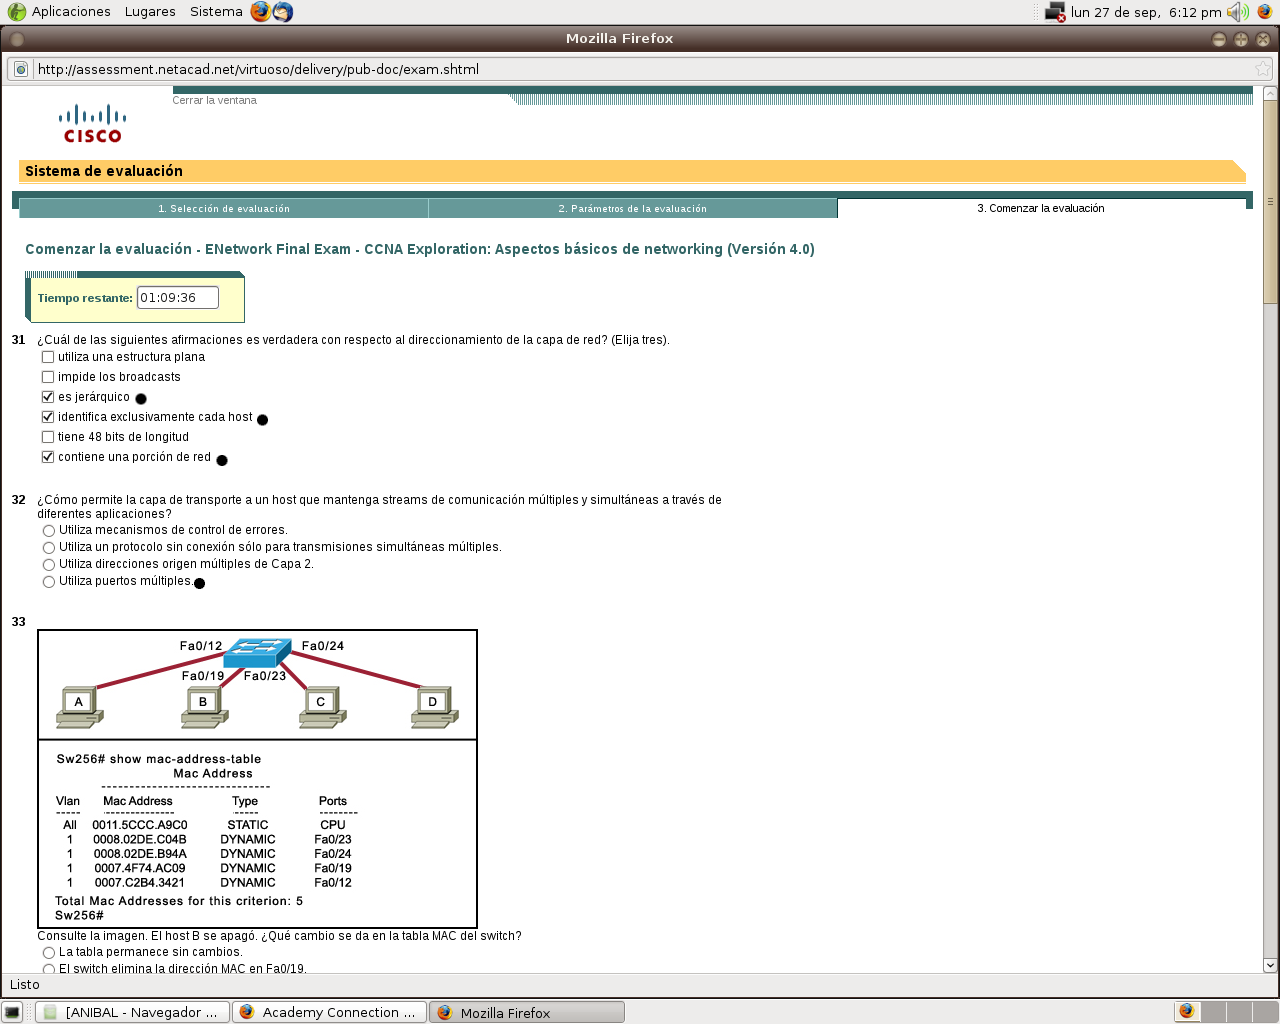Screen dimensions: 1280x1024
Task: Uncheck 'identifica exclusivamente cada host'
Action: click(x=48, y=417)
